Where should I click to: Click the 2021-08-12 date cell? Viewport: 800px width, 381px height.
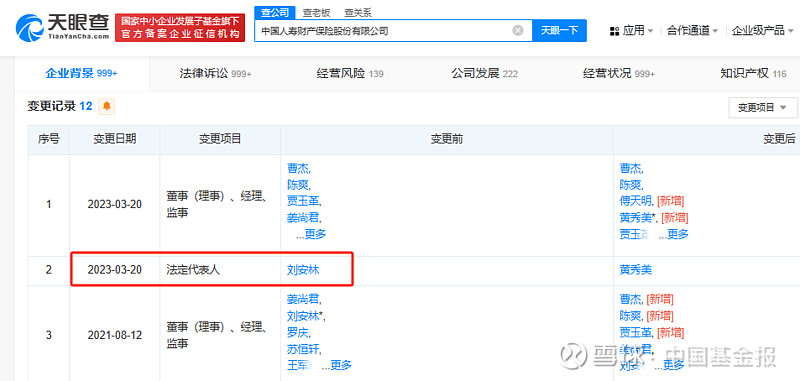[x=114, y=336]
